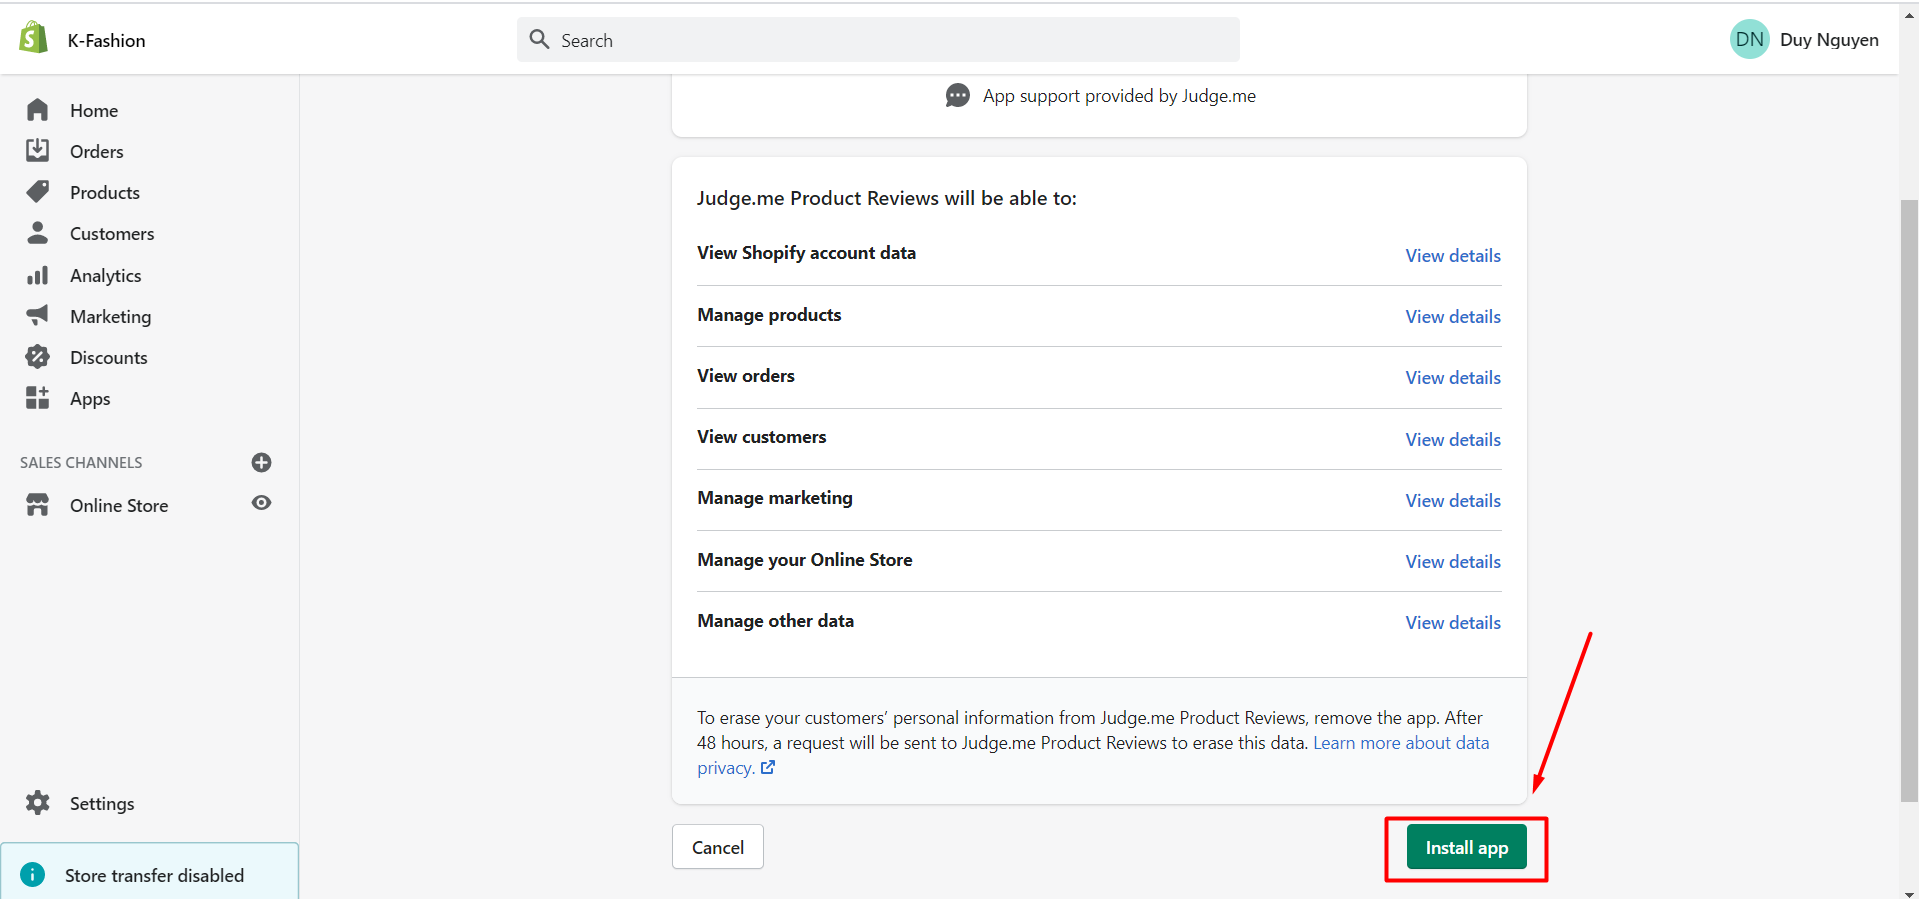Click SALES CHANNELS heading text

[81, 462]
